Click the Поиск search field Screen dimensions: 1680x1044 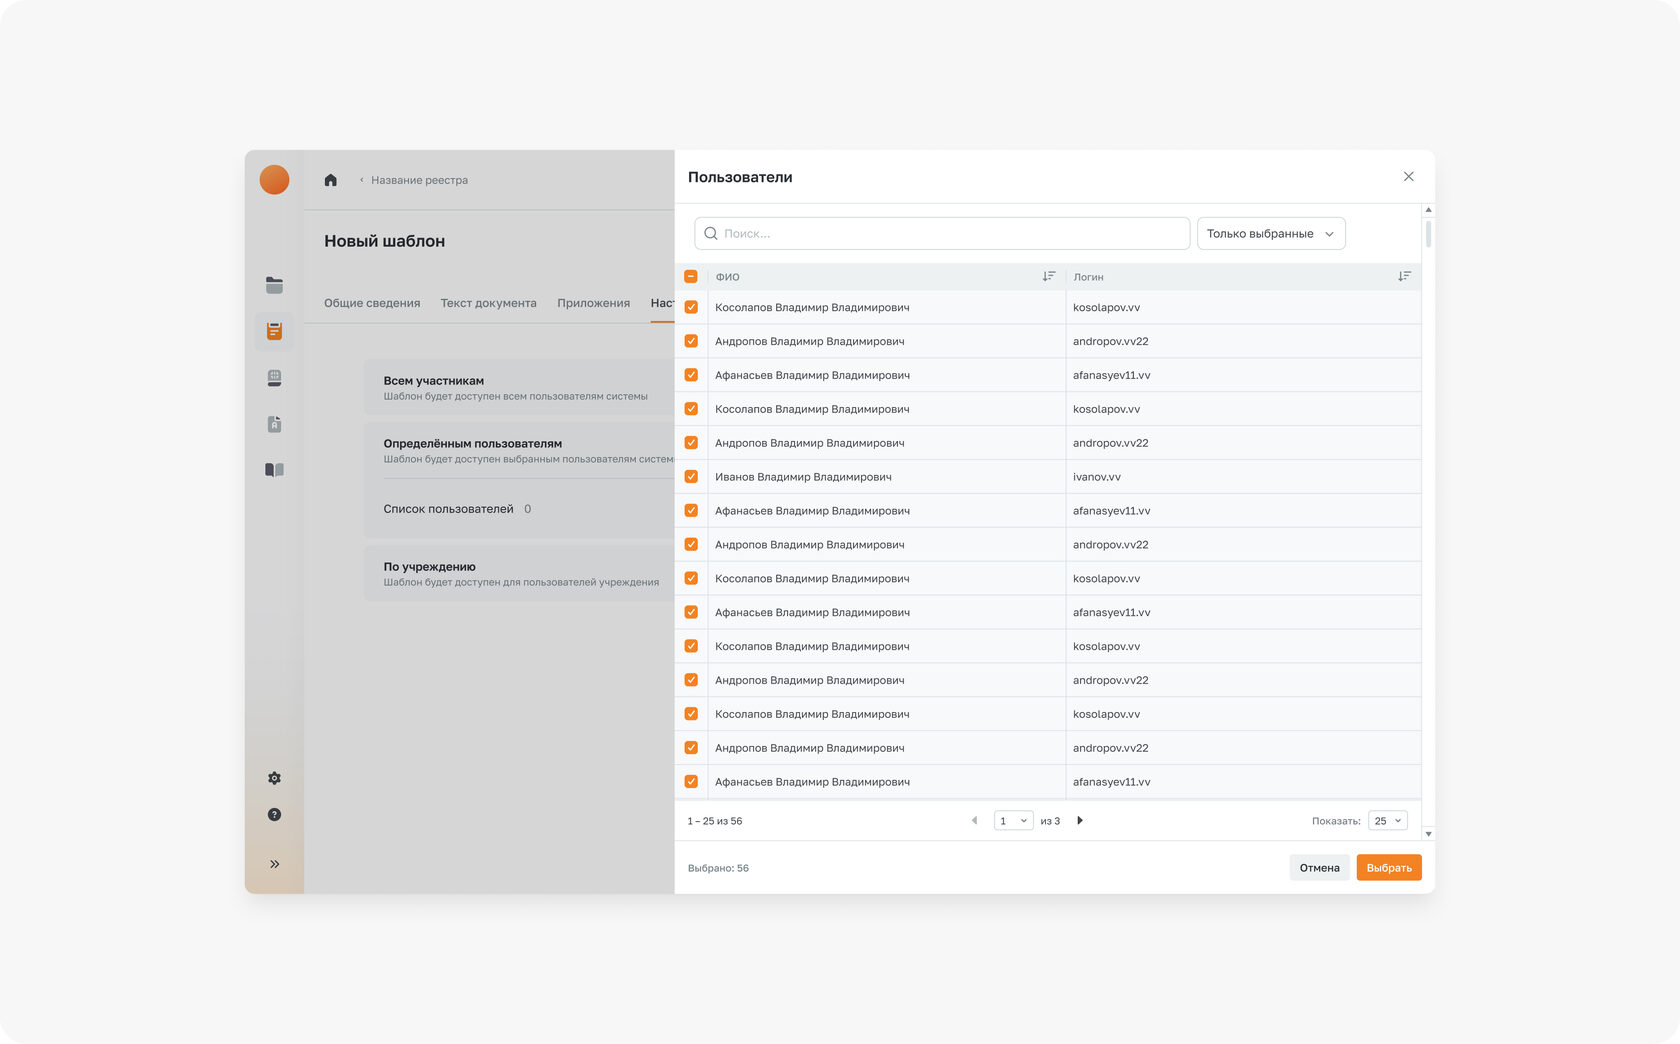(942, 233)
